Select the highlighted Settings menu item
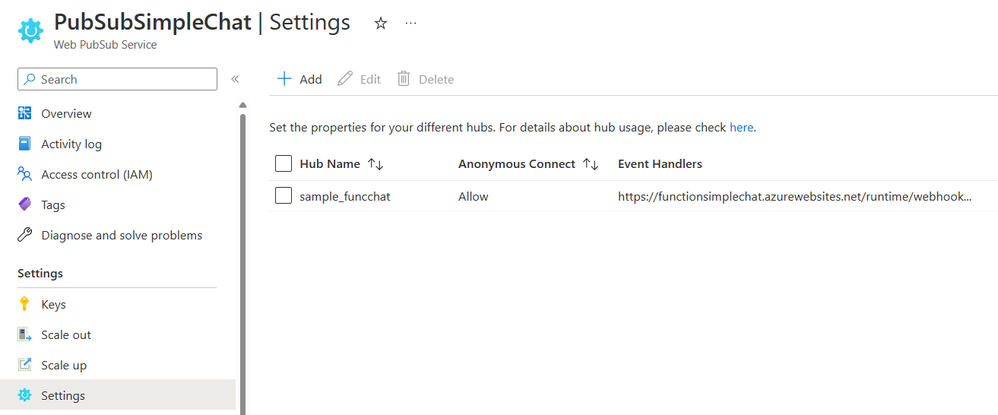Viewport: 998px width, 415px height. tap(118, 395)
